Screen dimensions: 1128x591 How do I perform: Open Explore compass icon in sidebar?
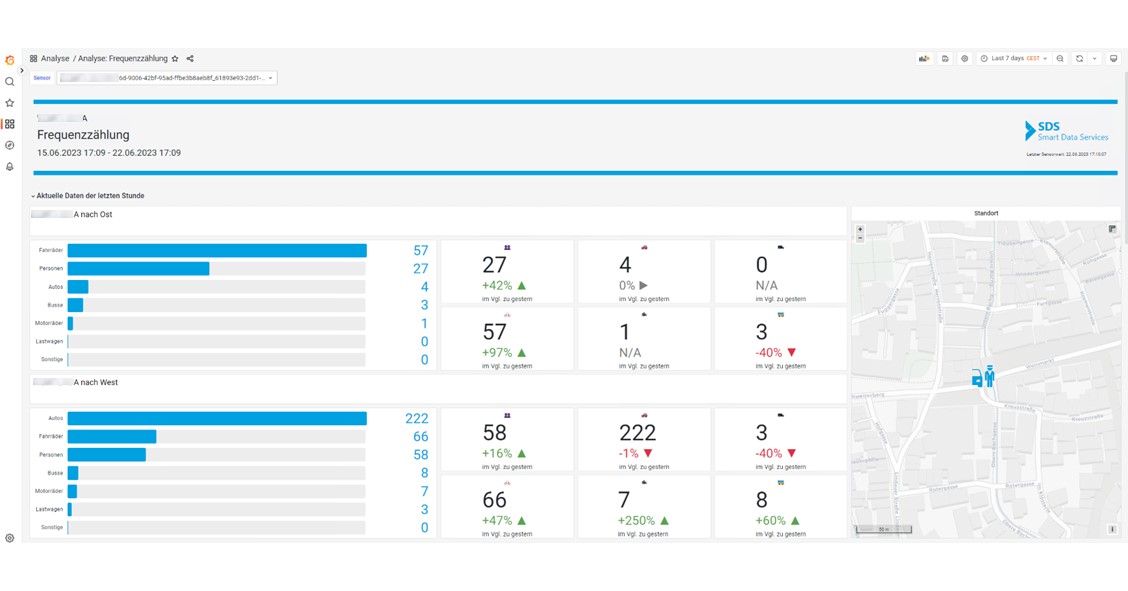(10, 145)
